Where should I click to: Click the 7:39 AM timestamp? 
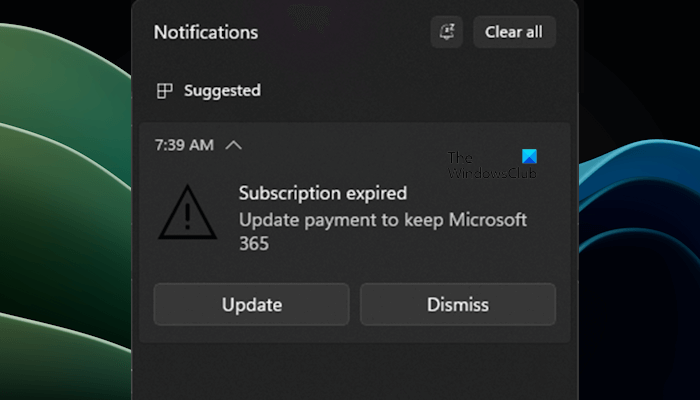[x=184, y=145]
